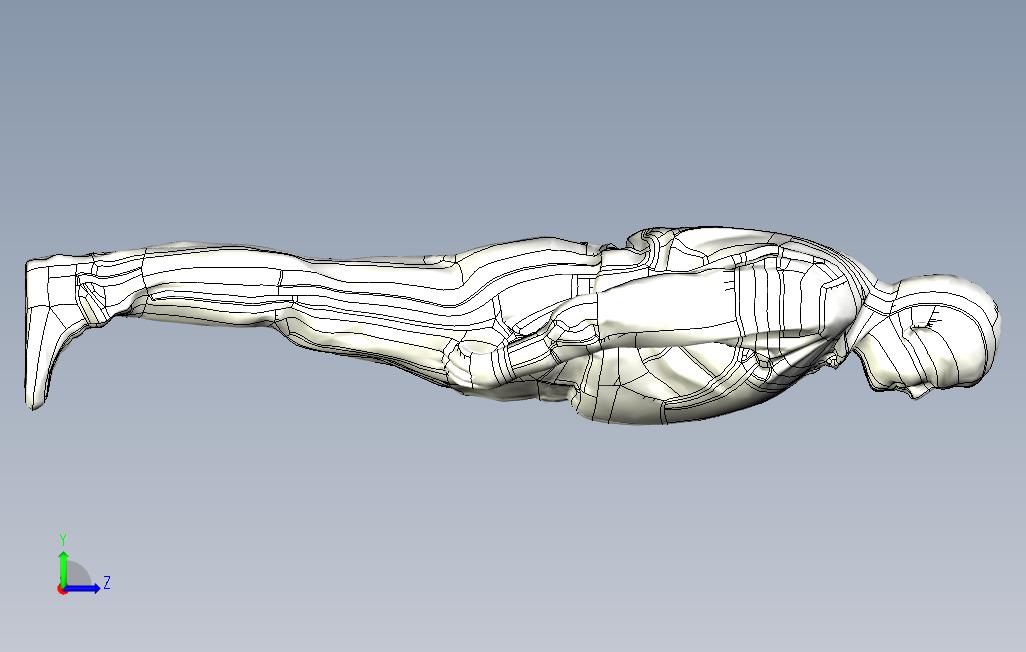Click the blue Z axis arrow
This screenshot has width=1026, height=652.
coord(82,588)
